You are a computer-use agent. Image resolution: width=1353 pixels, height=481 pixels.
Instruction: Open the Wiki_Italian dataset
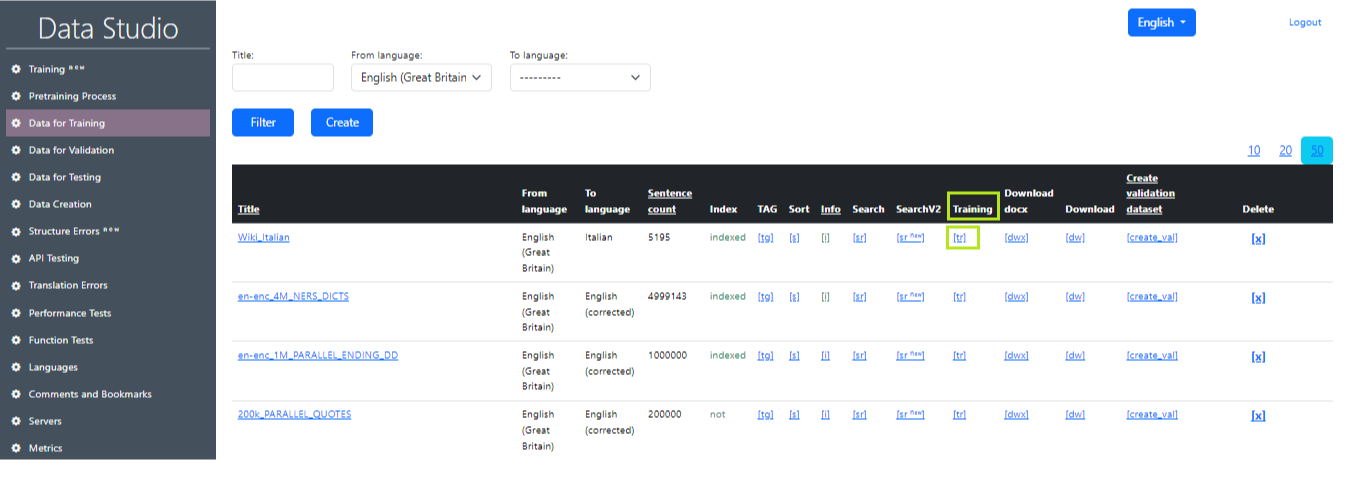click(264, 237)
